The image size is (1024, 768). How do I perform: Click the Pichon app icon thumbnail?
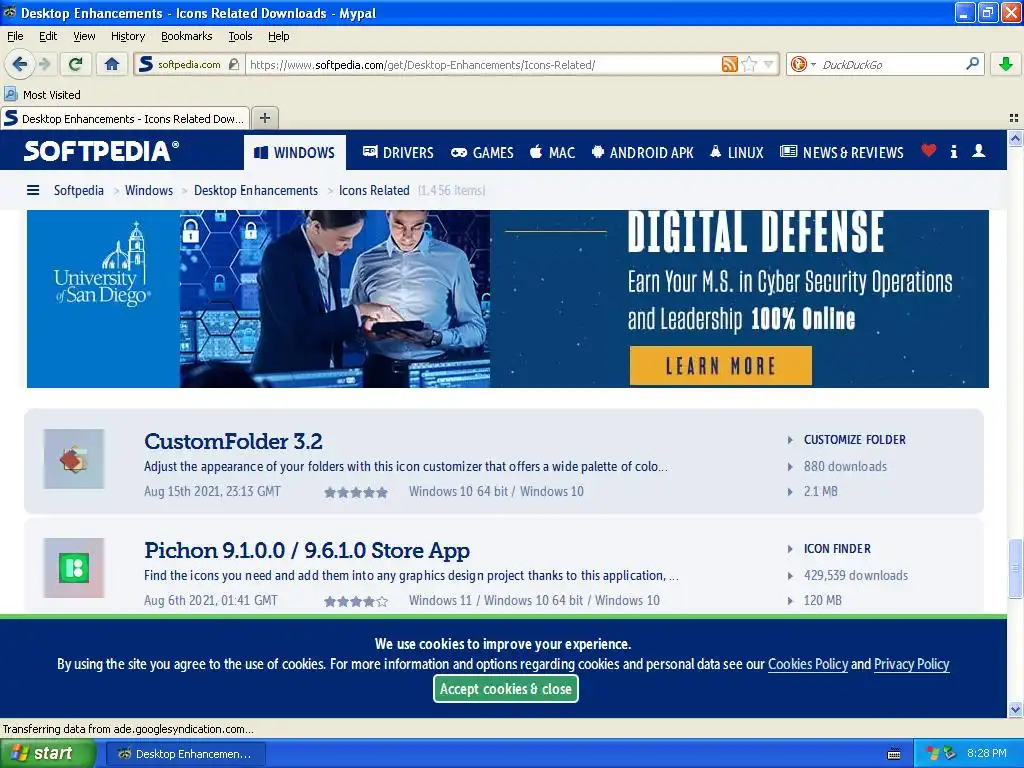point(74,568)
